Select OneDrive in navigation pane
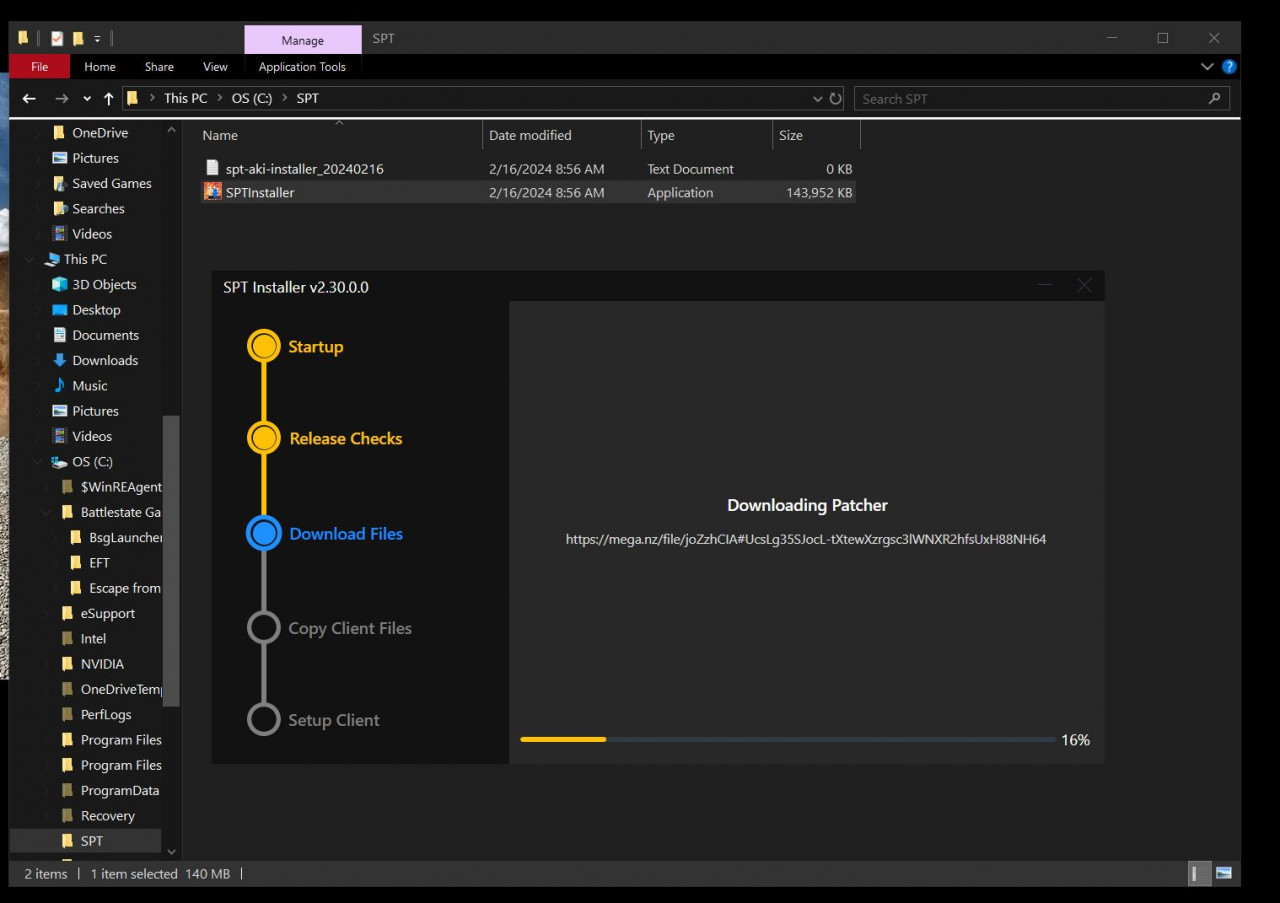 100,132
